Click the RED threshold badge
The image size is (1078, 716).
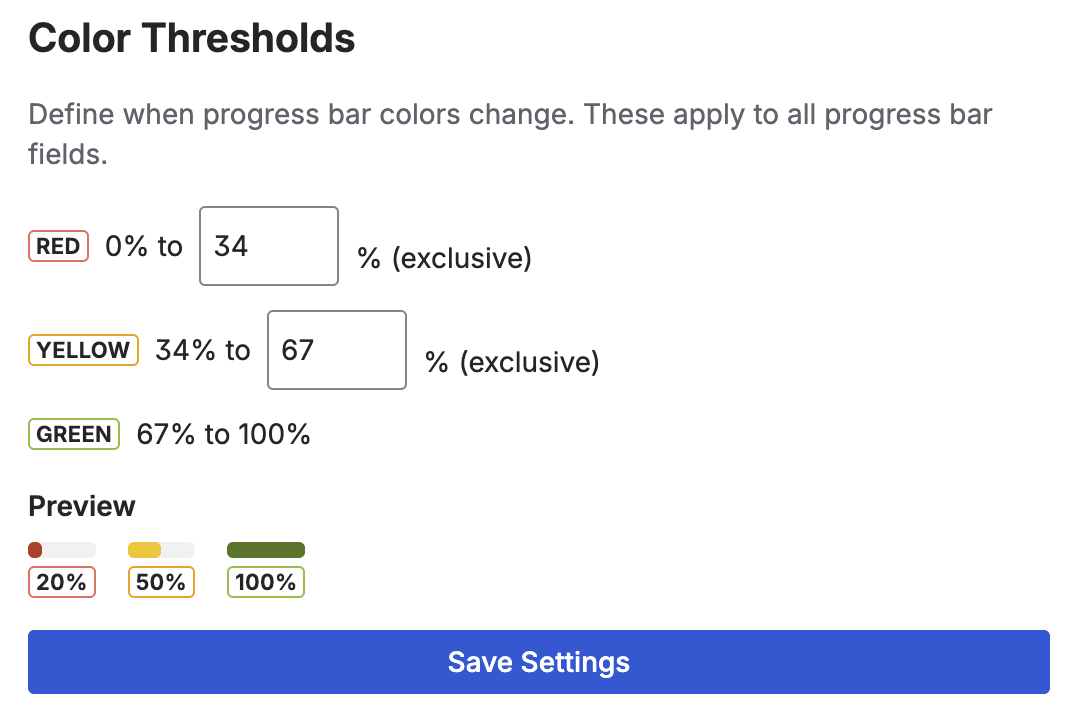(58, 246)
